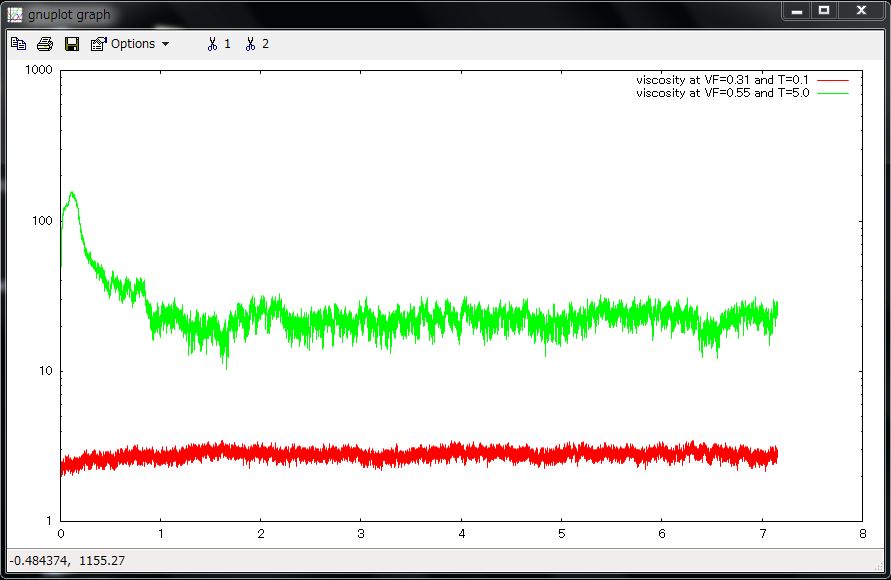Image resolution: width=891 pixels, height=580 pixels.
Task: Maximize the gnuplot graph window
Action: point(824,11)
